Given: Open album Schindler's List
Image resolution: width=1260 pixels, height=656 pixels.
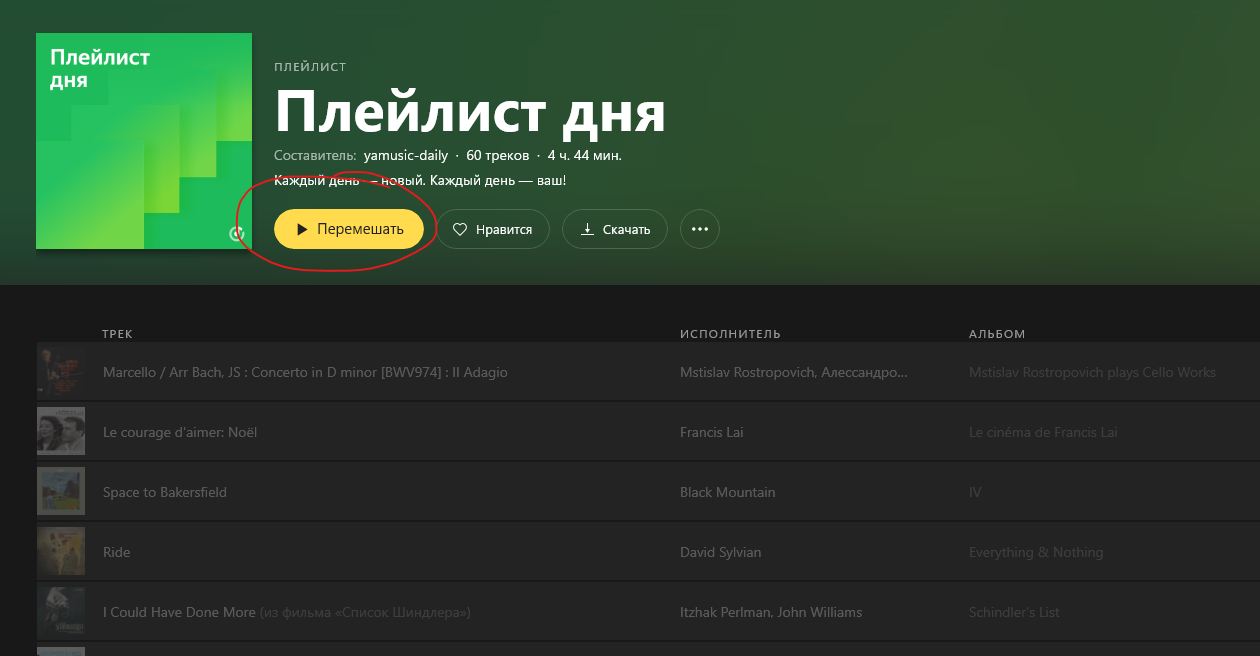Looking at the screenshot, I should 1014,612.
